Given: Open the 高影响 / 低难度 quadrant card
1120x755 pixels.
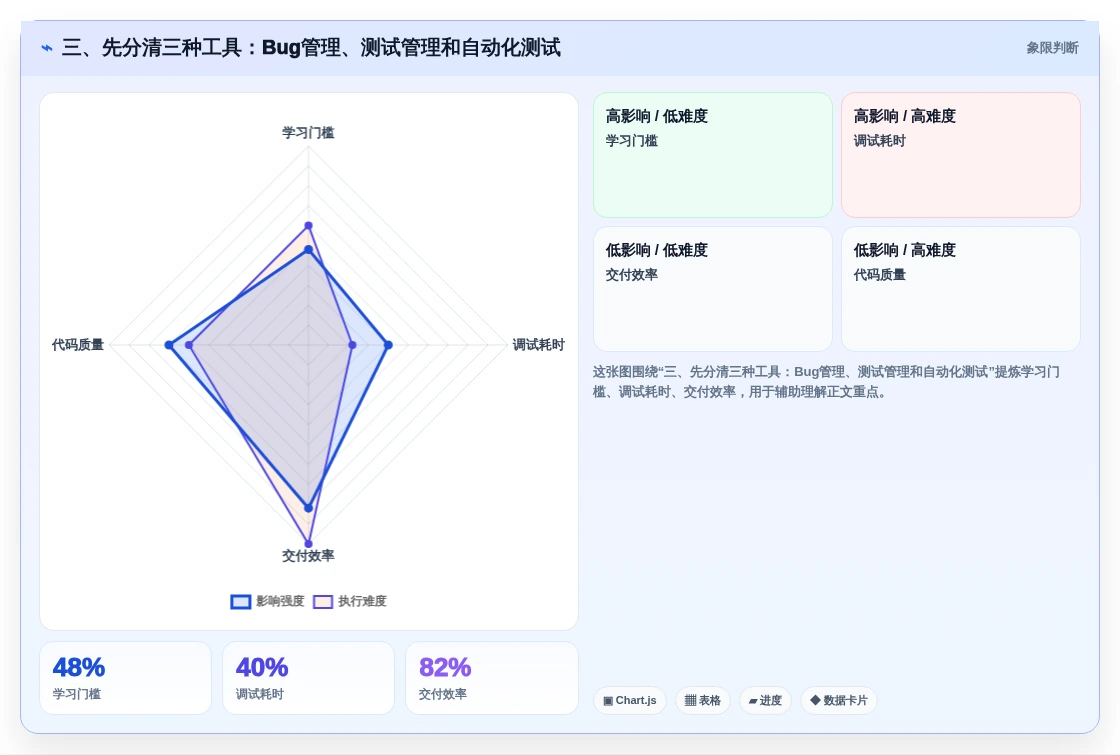Looking at the screenshot, I should point(713,155).
